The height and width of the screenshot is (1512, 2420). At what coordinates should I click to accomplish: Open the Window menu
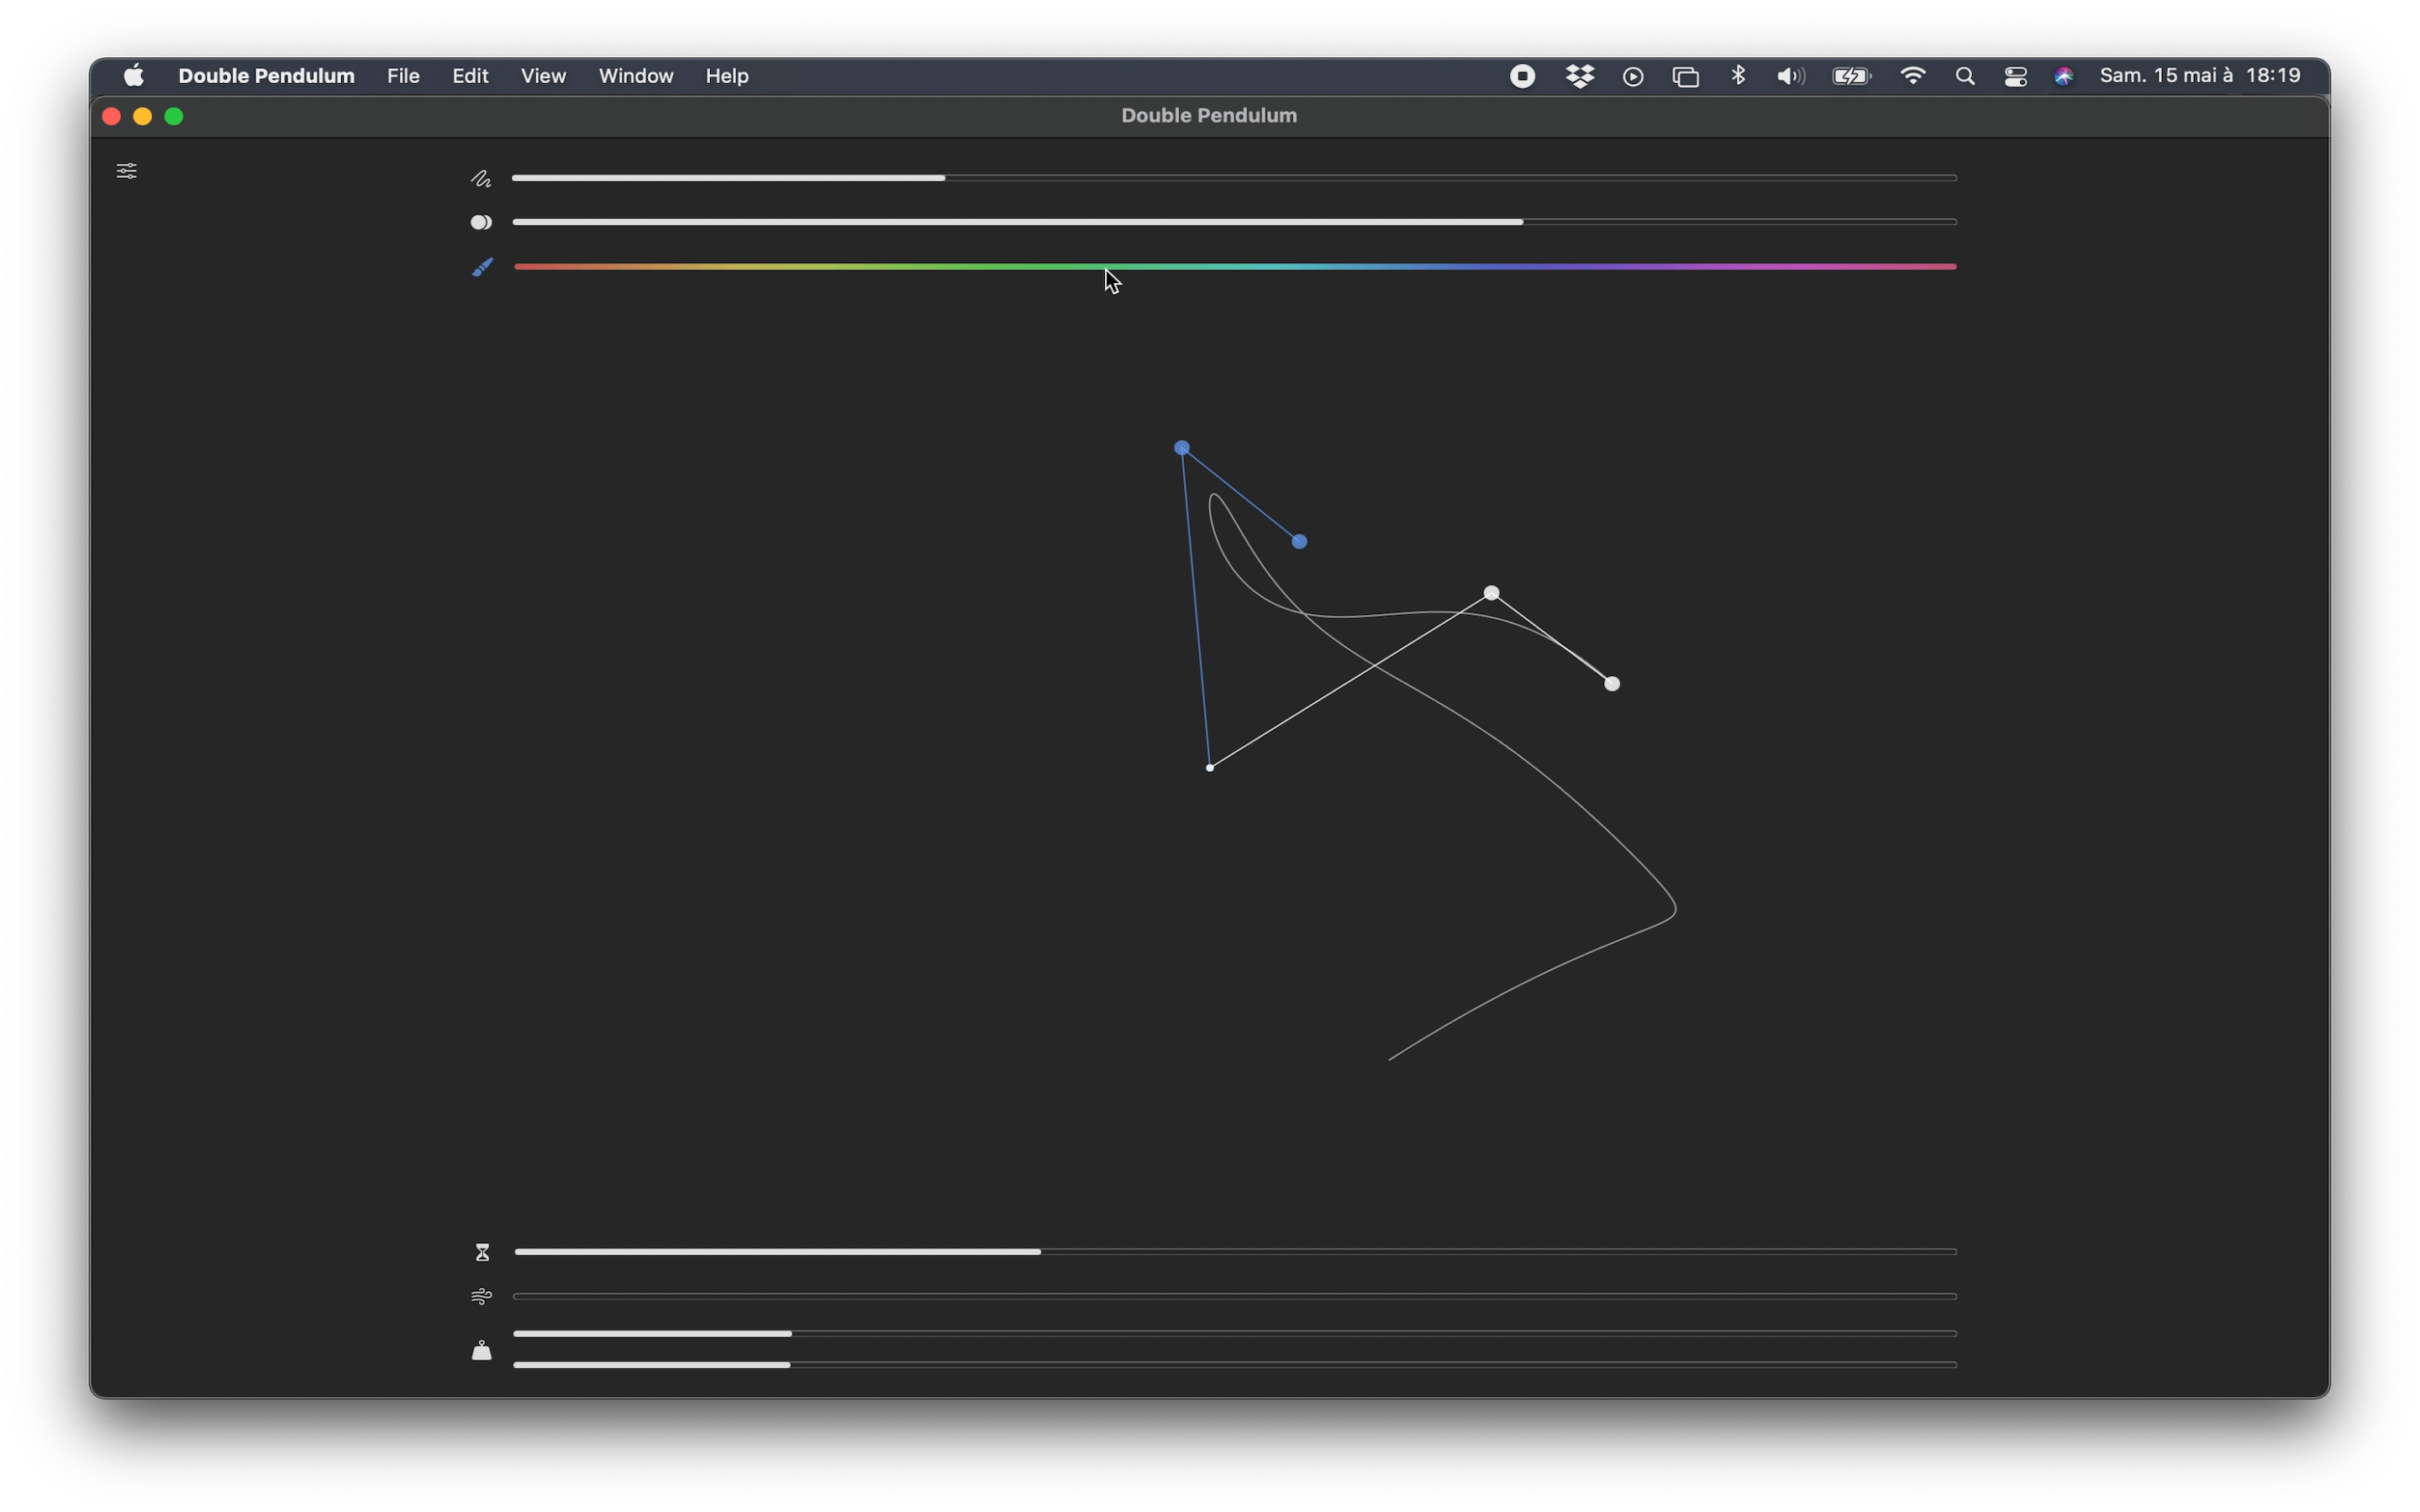tap(635, 76)
